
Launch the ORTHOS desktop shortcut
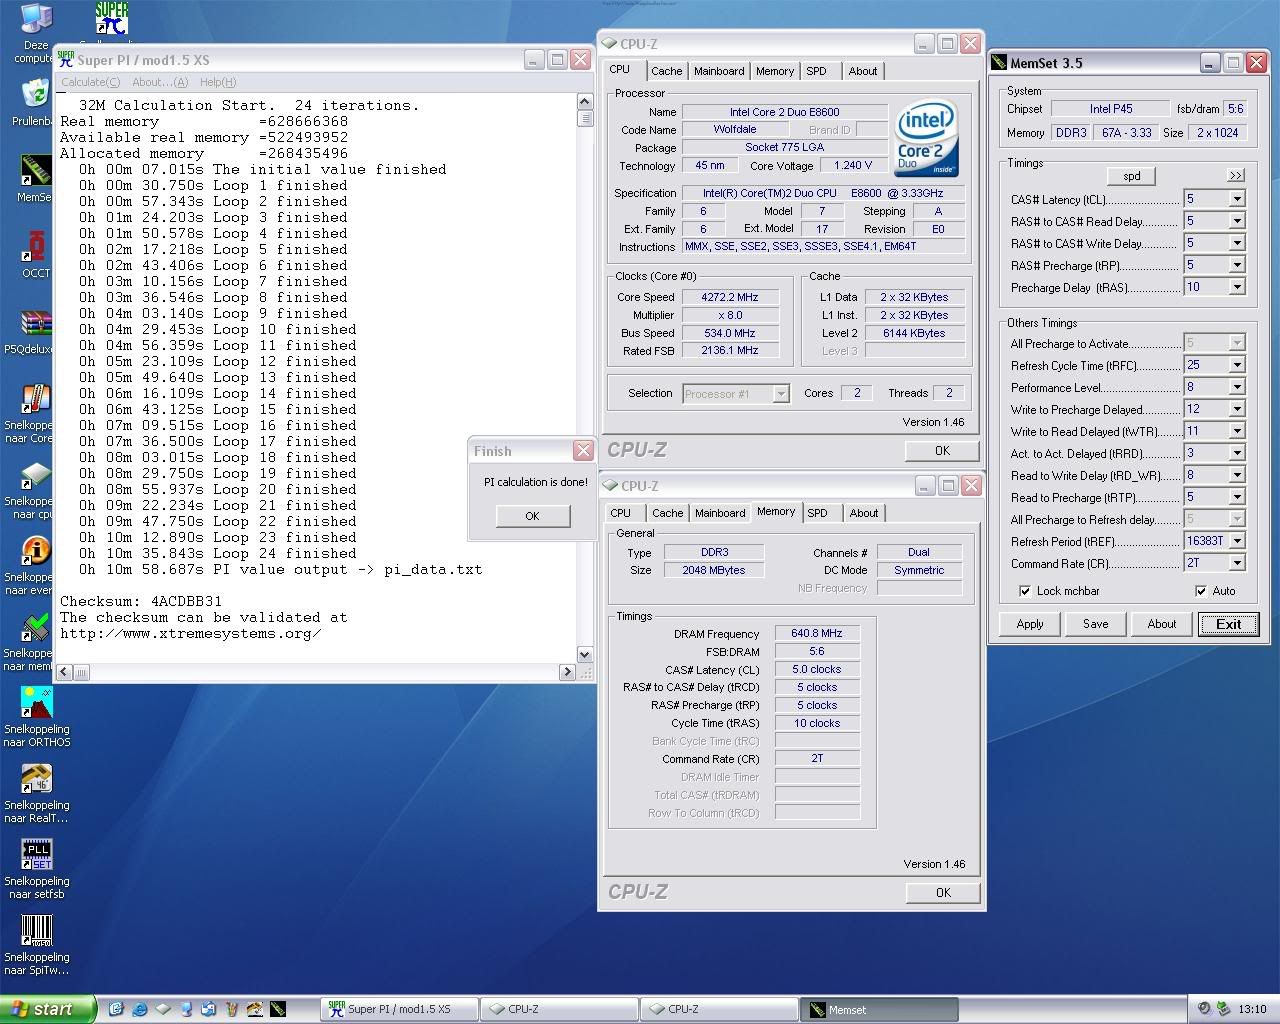click(36, 703)
